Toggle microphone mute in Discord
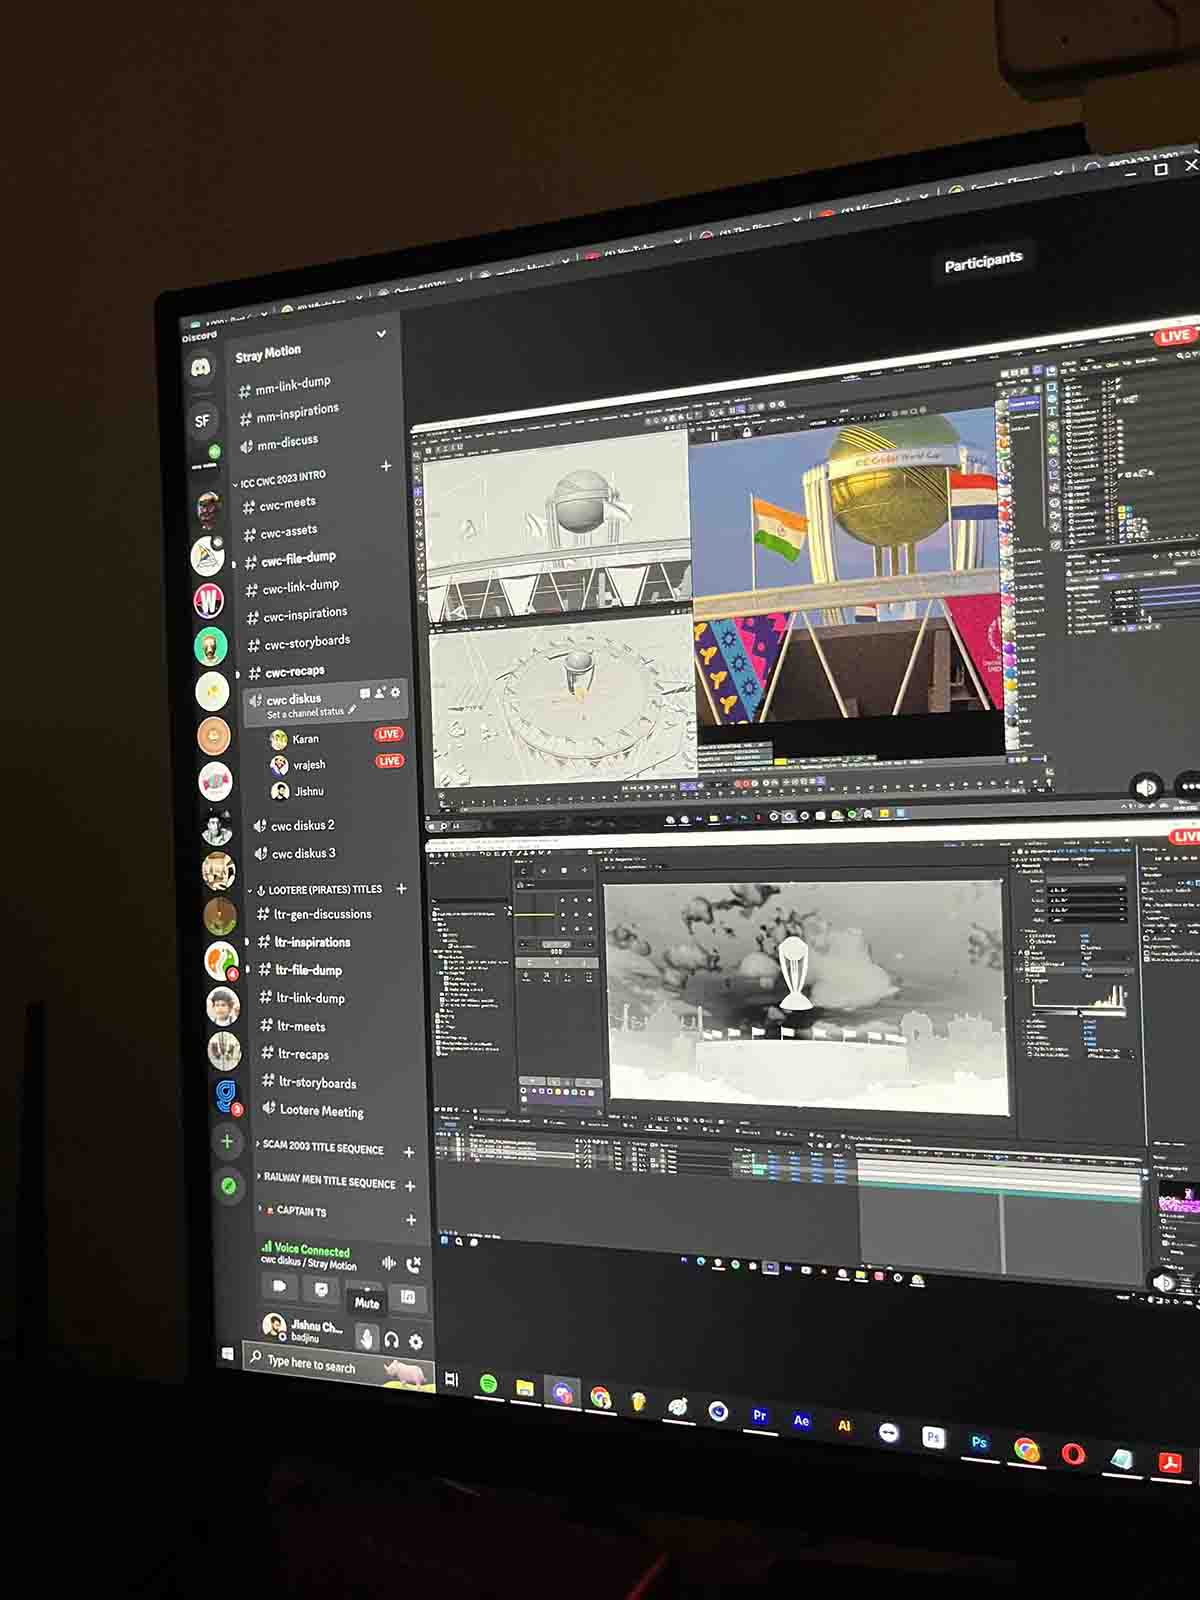The height and width of the screenshot is (1600, 1200). (x=367, y=1338)
